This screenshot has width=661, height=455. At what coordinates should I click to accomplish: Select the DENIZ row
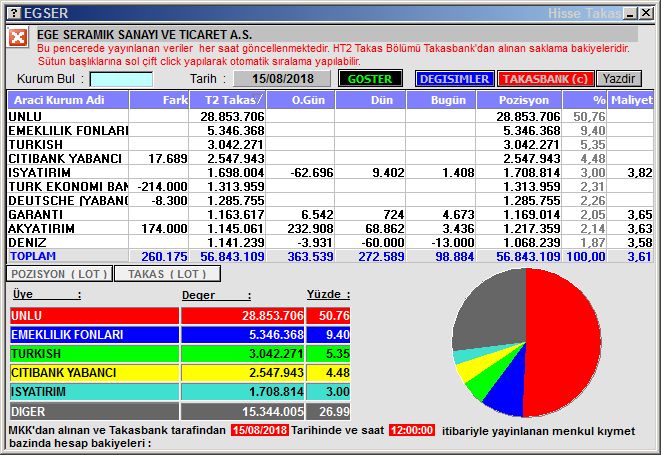(330, 242)
